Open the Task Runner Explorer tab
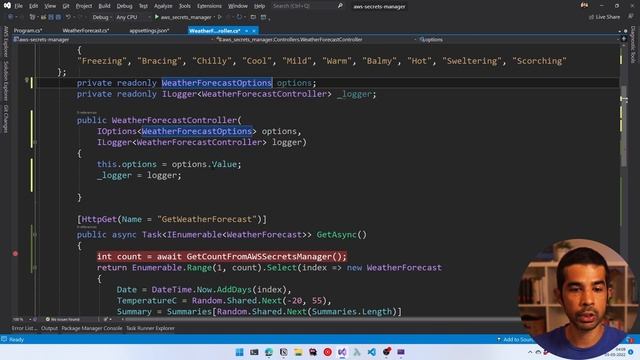 click(x=150, y=328)
